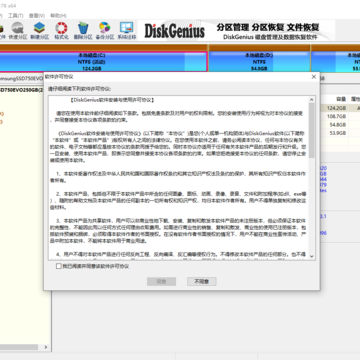Close the license agreement dialog
Image resolution: width=360 pixels, height=360 pixels.
(314, 77)
